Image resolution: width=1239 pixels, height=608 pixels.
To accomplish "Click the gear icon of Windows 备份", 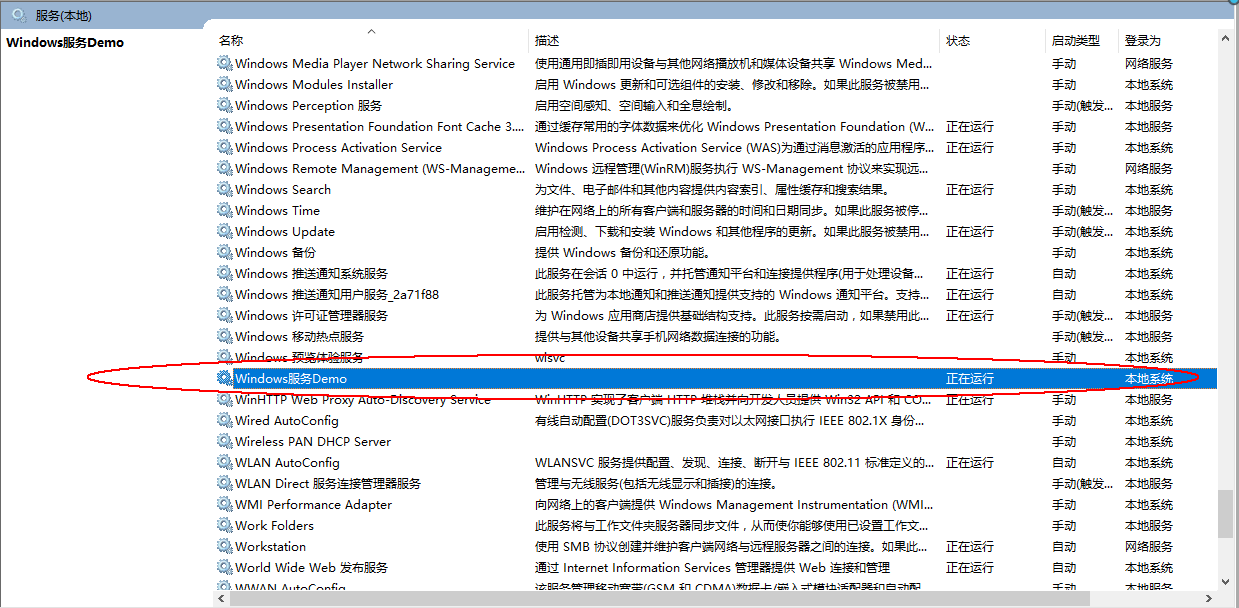I will [225, 252].
